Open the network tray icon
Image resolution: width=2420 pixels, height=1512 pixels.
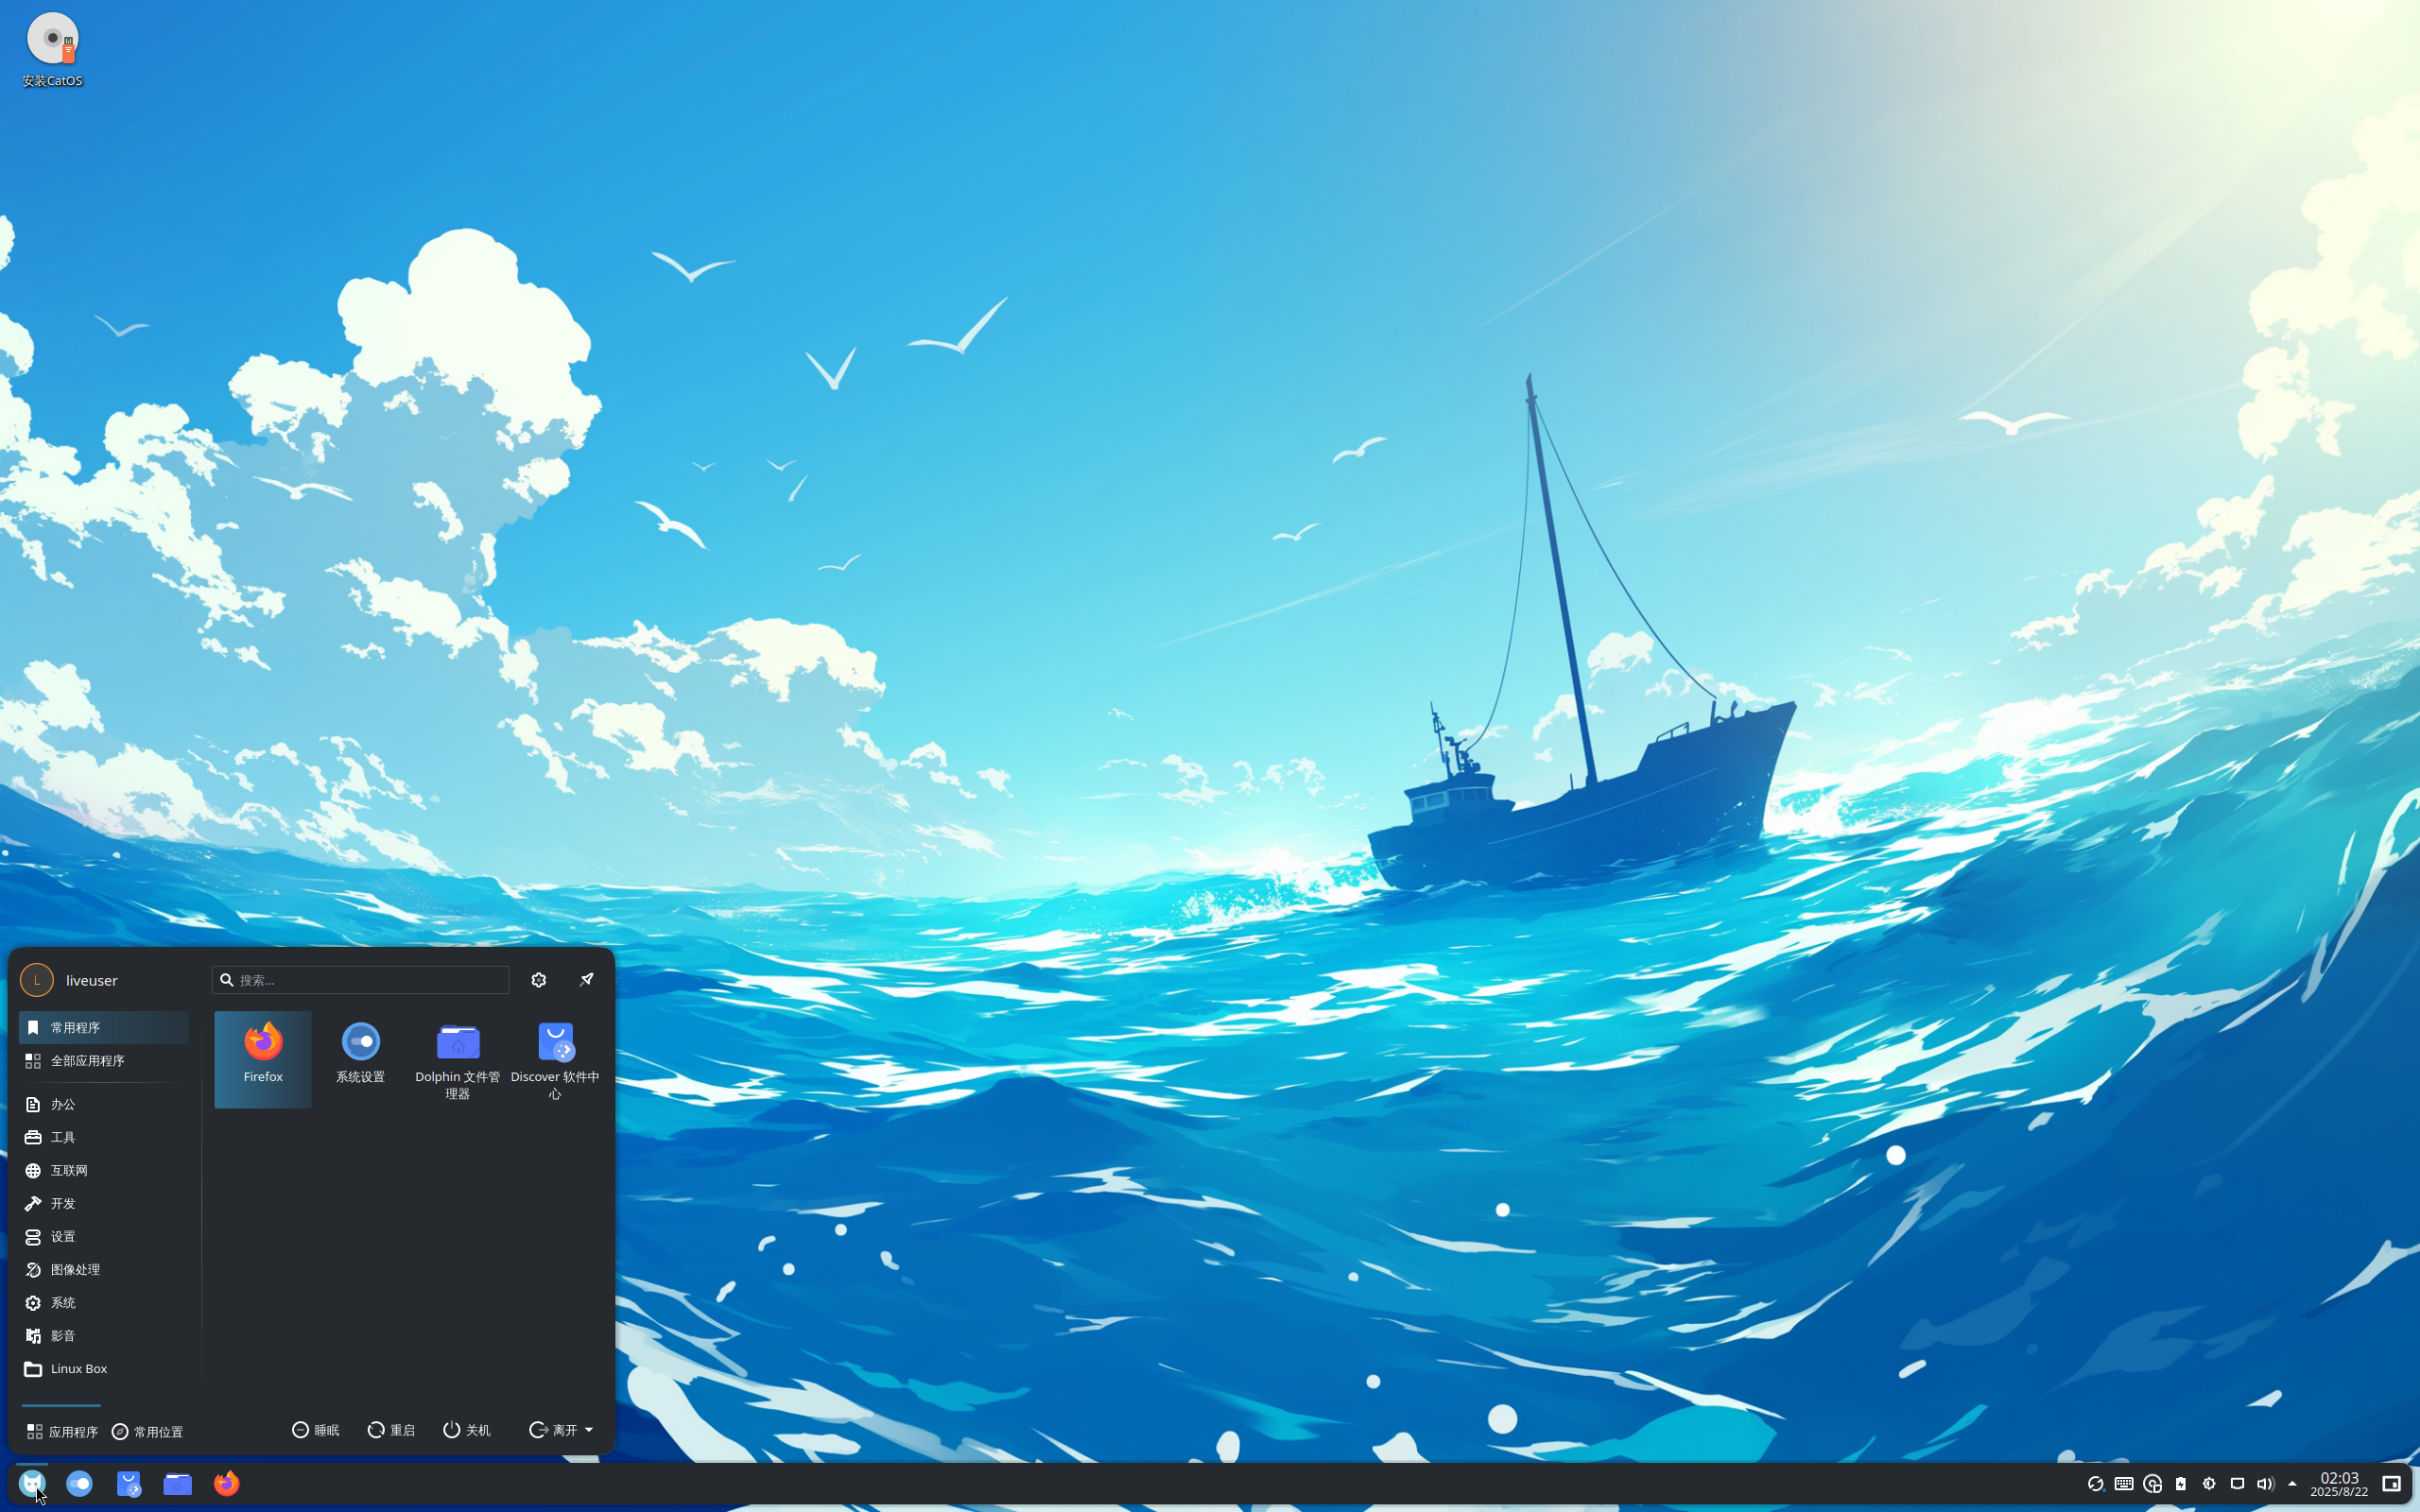coord(2238,1484)
